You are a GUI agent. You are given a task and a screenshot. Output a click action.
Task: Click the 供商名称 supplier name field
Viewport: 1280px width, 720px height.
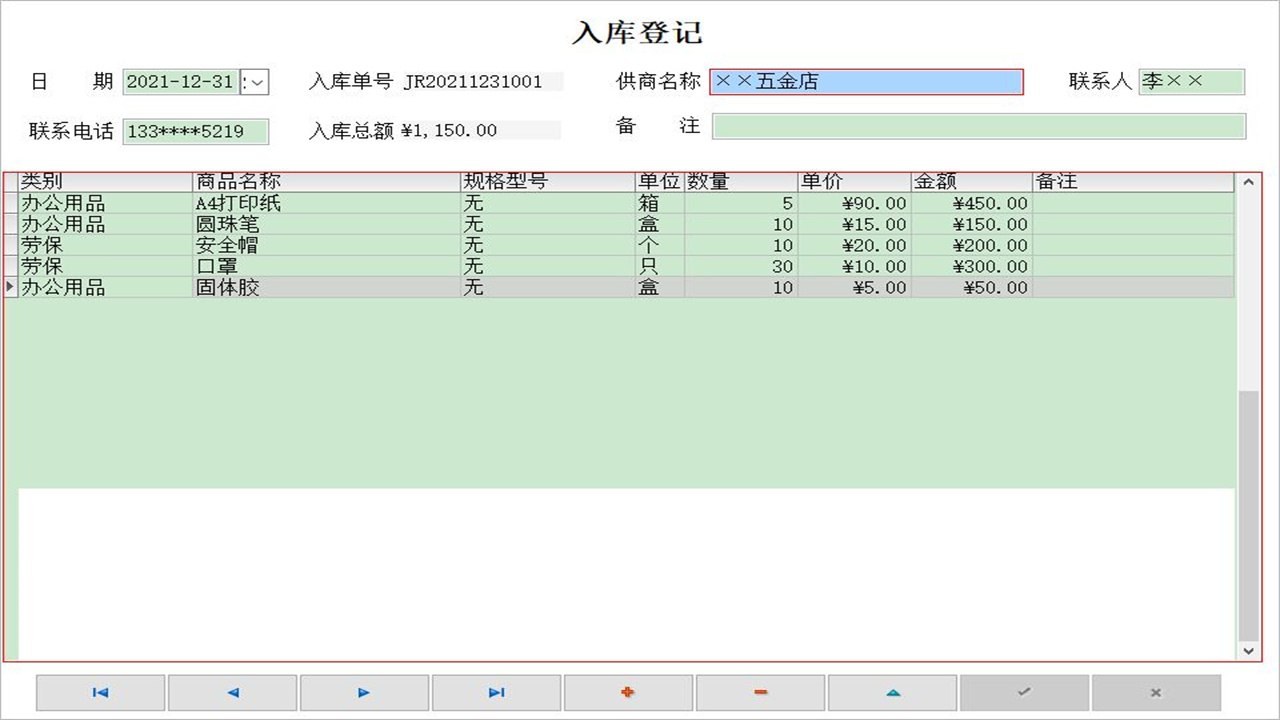(x=866, y=81)
